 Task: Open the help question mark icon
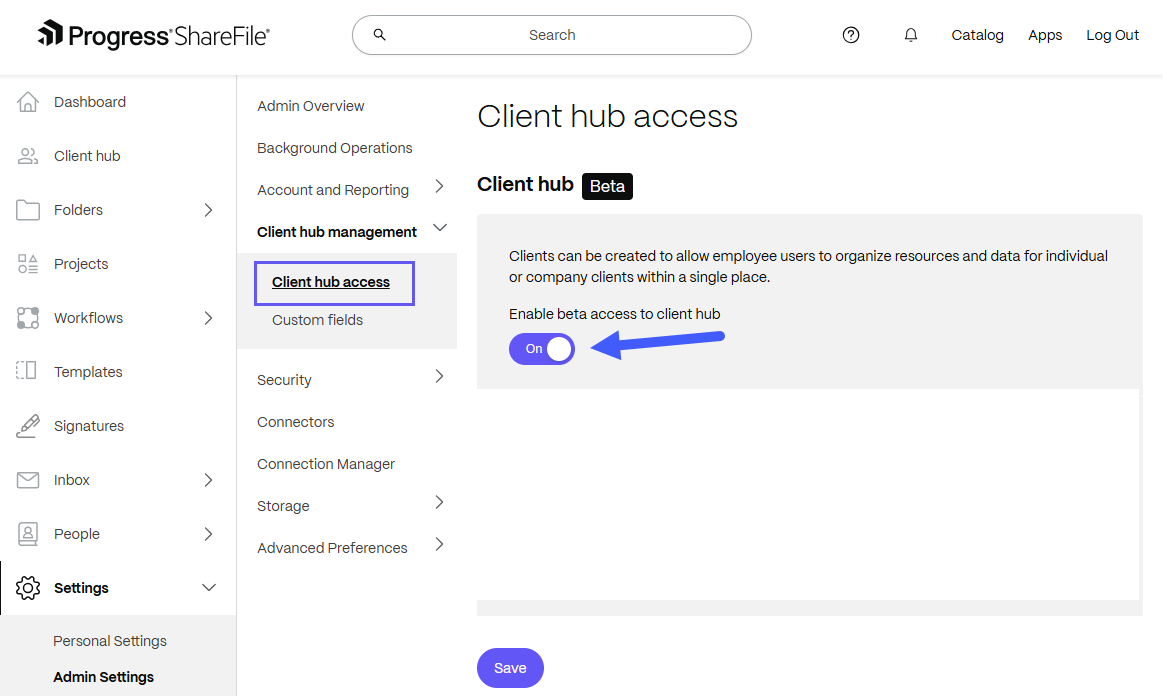[851, 35]
